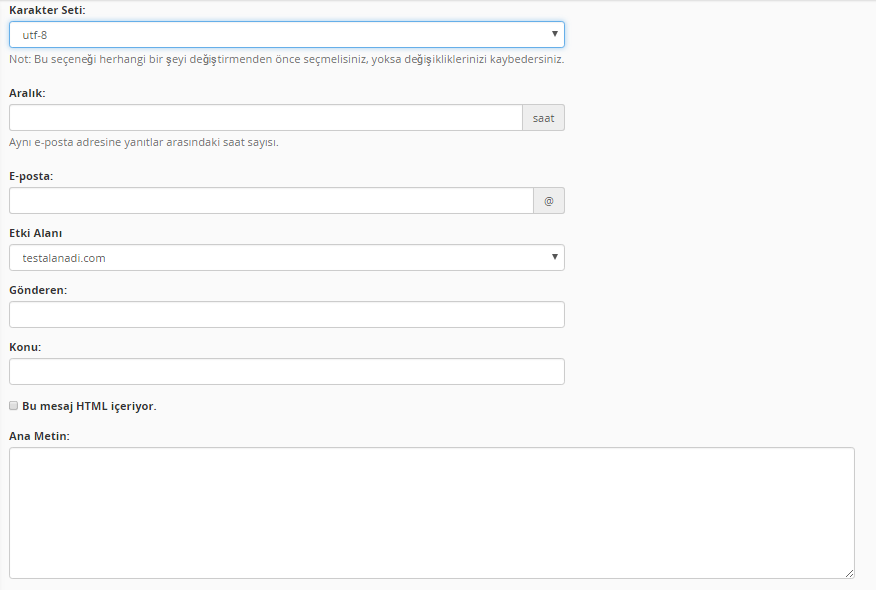Click the "saat" unit addon
876x590 pixels.
click(x=543, y=118)
